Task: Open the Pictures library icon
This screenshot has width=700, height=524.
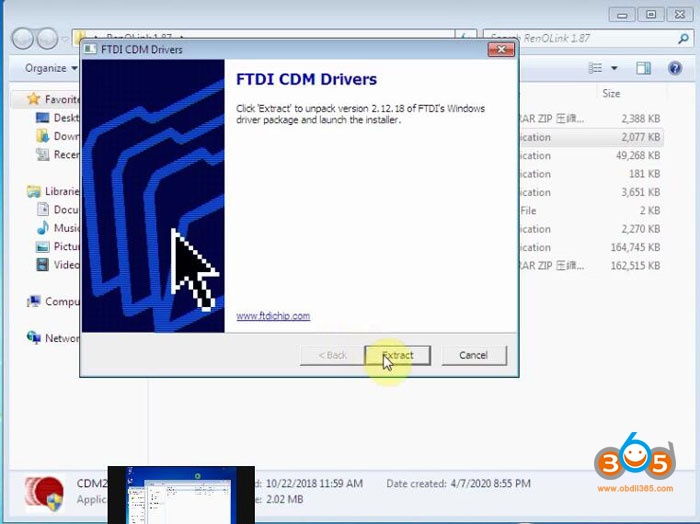Action: (x=42, y=246)
